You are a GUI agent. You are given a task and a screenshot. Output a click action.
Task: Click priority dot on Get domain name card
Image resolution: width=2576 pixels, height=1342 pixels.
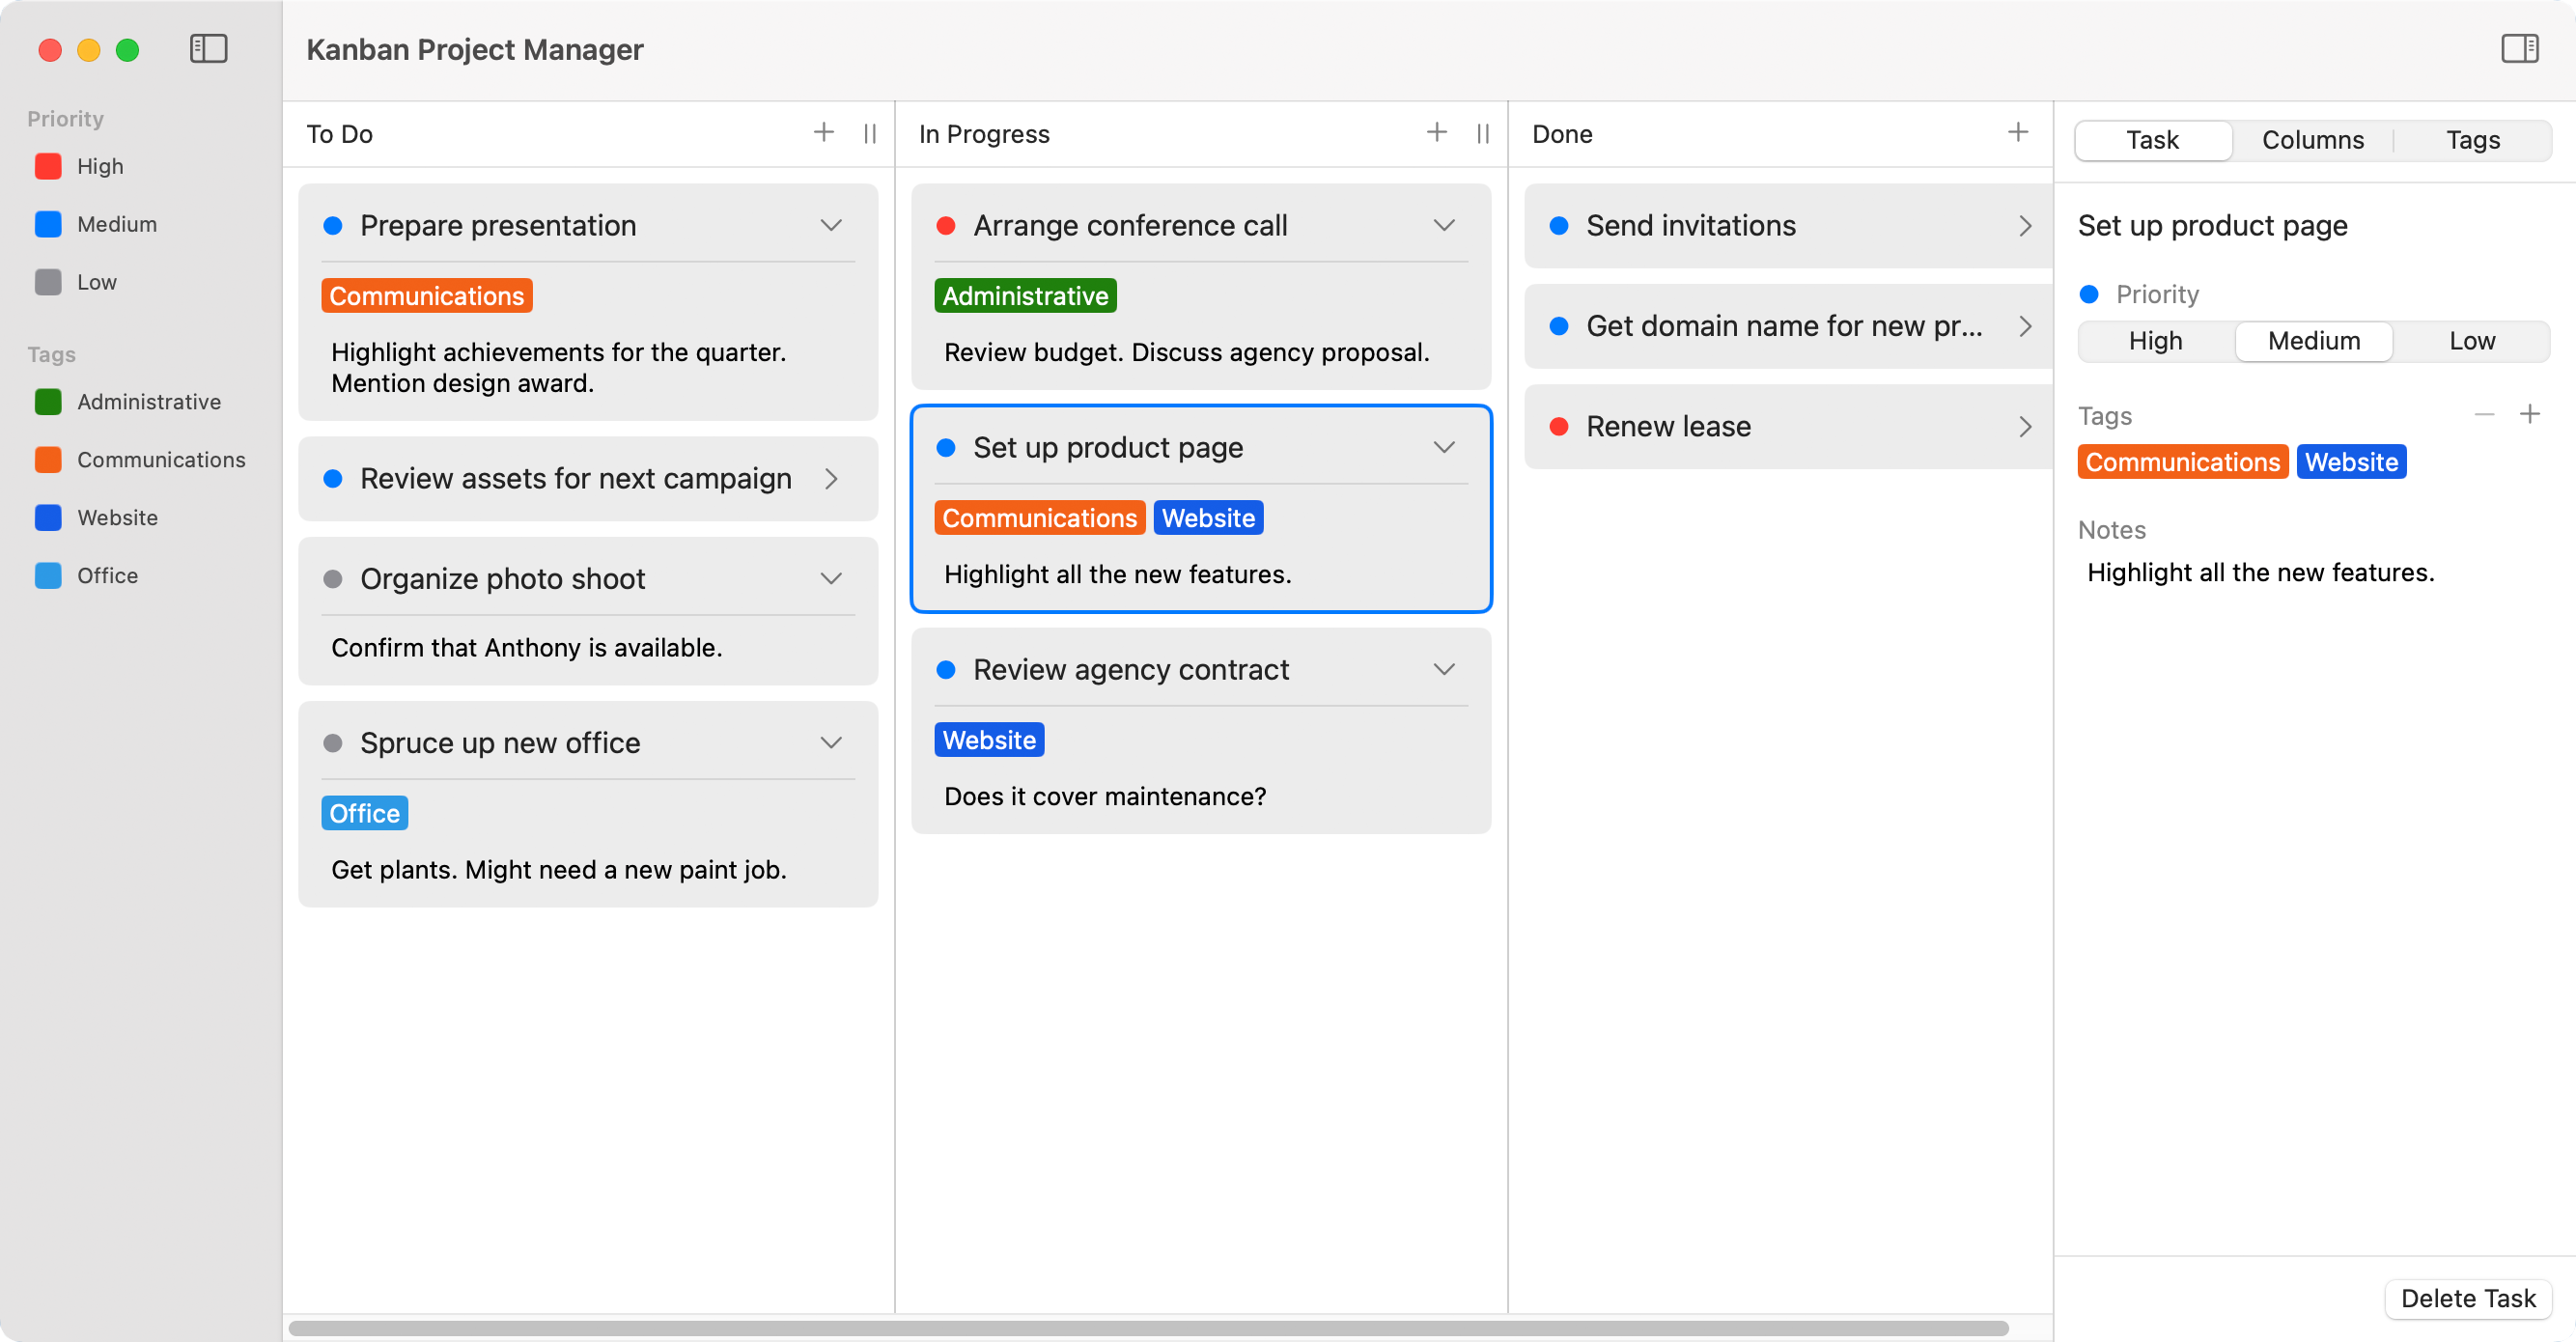pyautogui.click(x=1558, y=326)
